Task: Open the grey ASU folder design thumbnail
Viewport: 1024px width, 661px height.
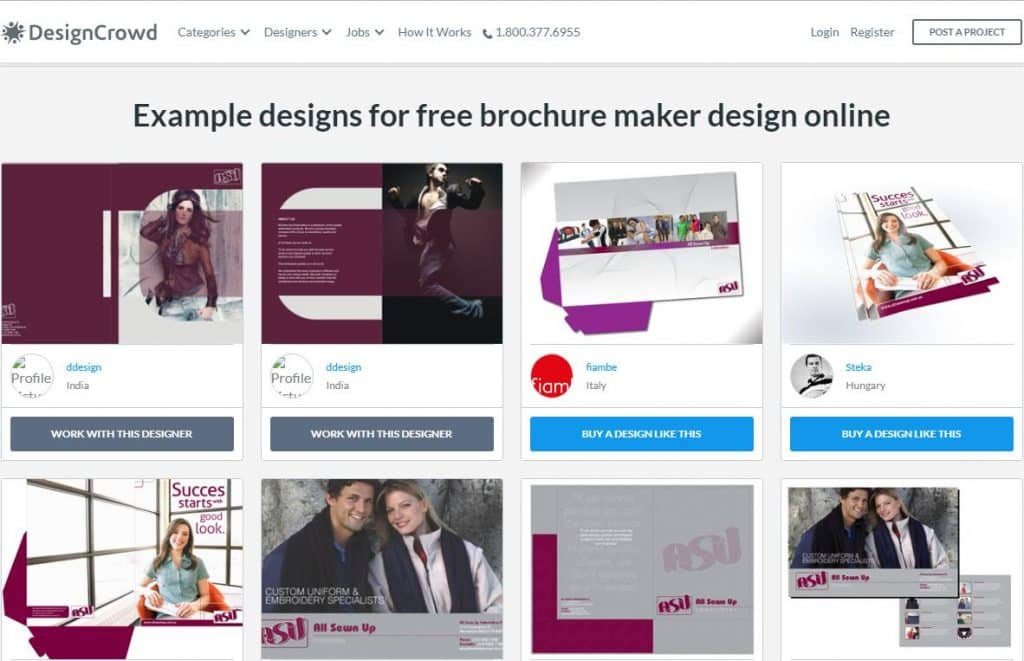Action: (642, 570)
